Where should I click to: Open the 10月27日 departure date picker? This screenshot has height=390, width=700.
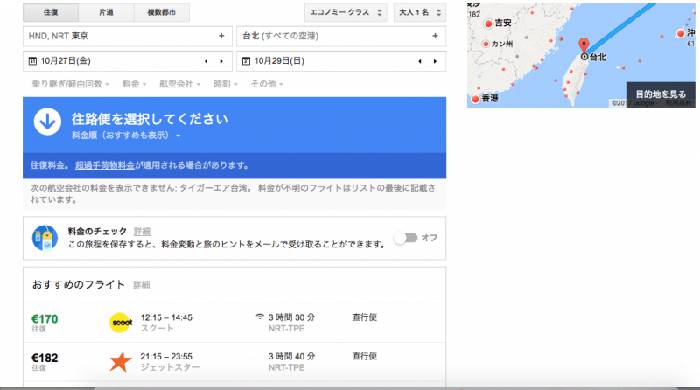[x=128, y=61]
